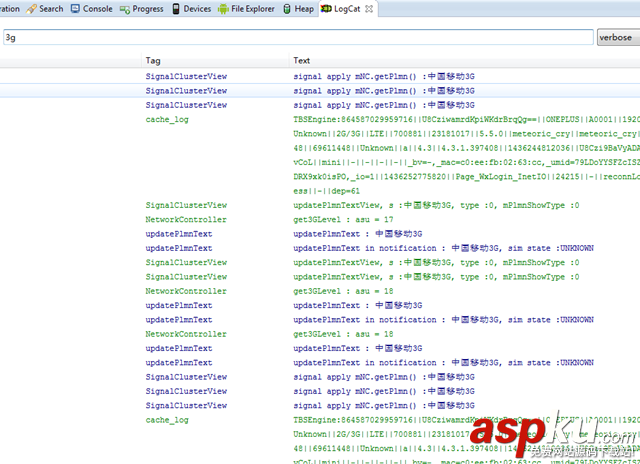640x464 pixels.
Task: Click the Console tab monitor icon
Action: click(75, 9)
